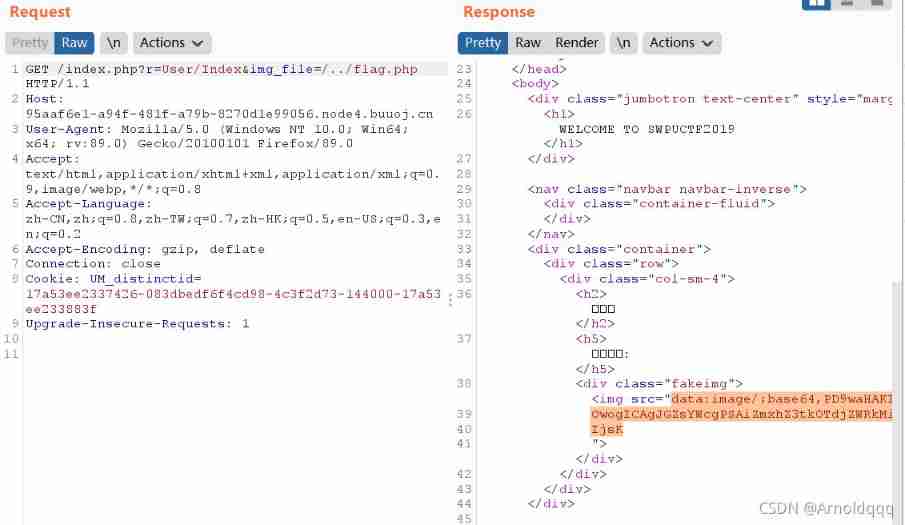Click the navbar navbar-inverse nav line

[x=667, y=189]
